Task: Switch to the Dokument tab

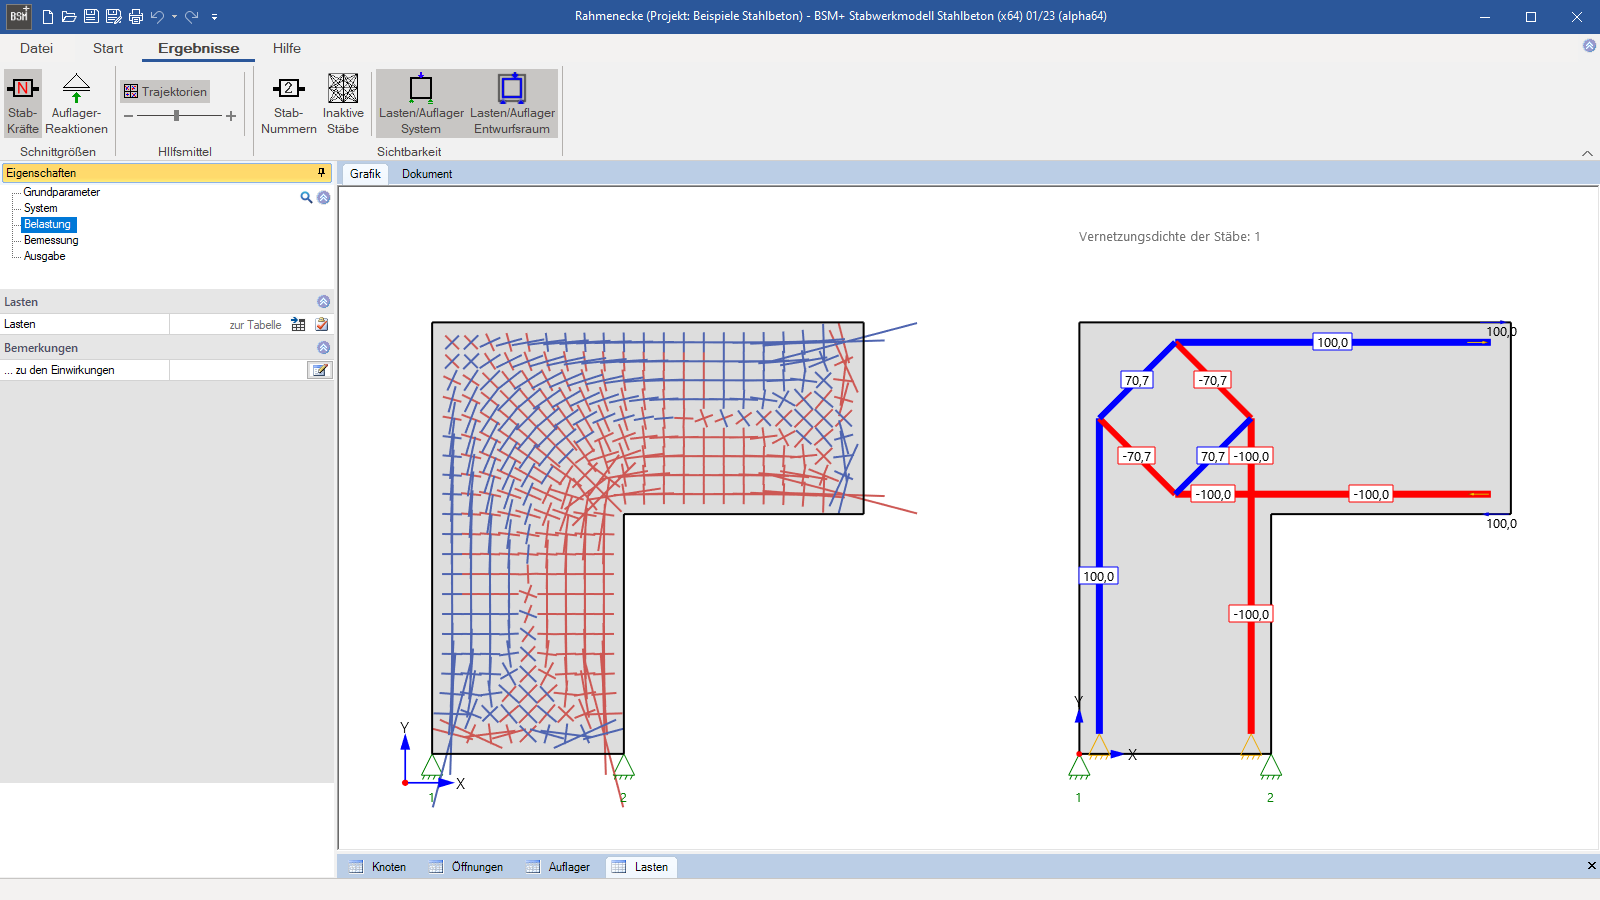Action: [427, 174]
